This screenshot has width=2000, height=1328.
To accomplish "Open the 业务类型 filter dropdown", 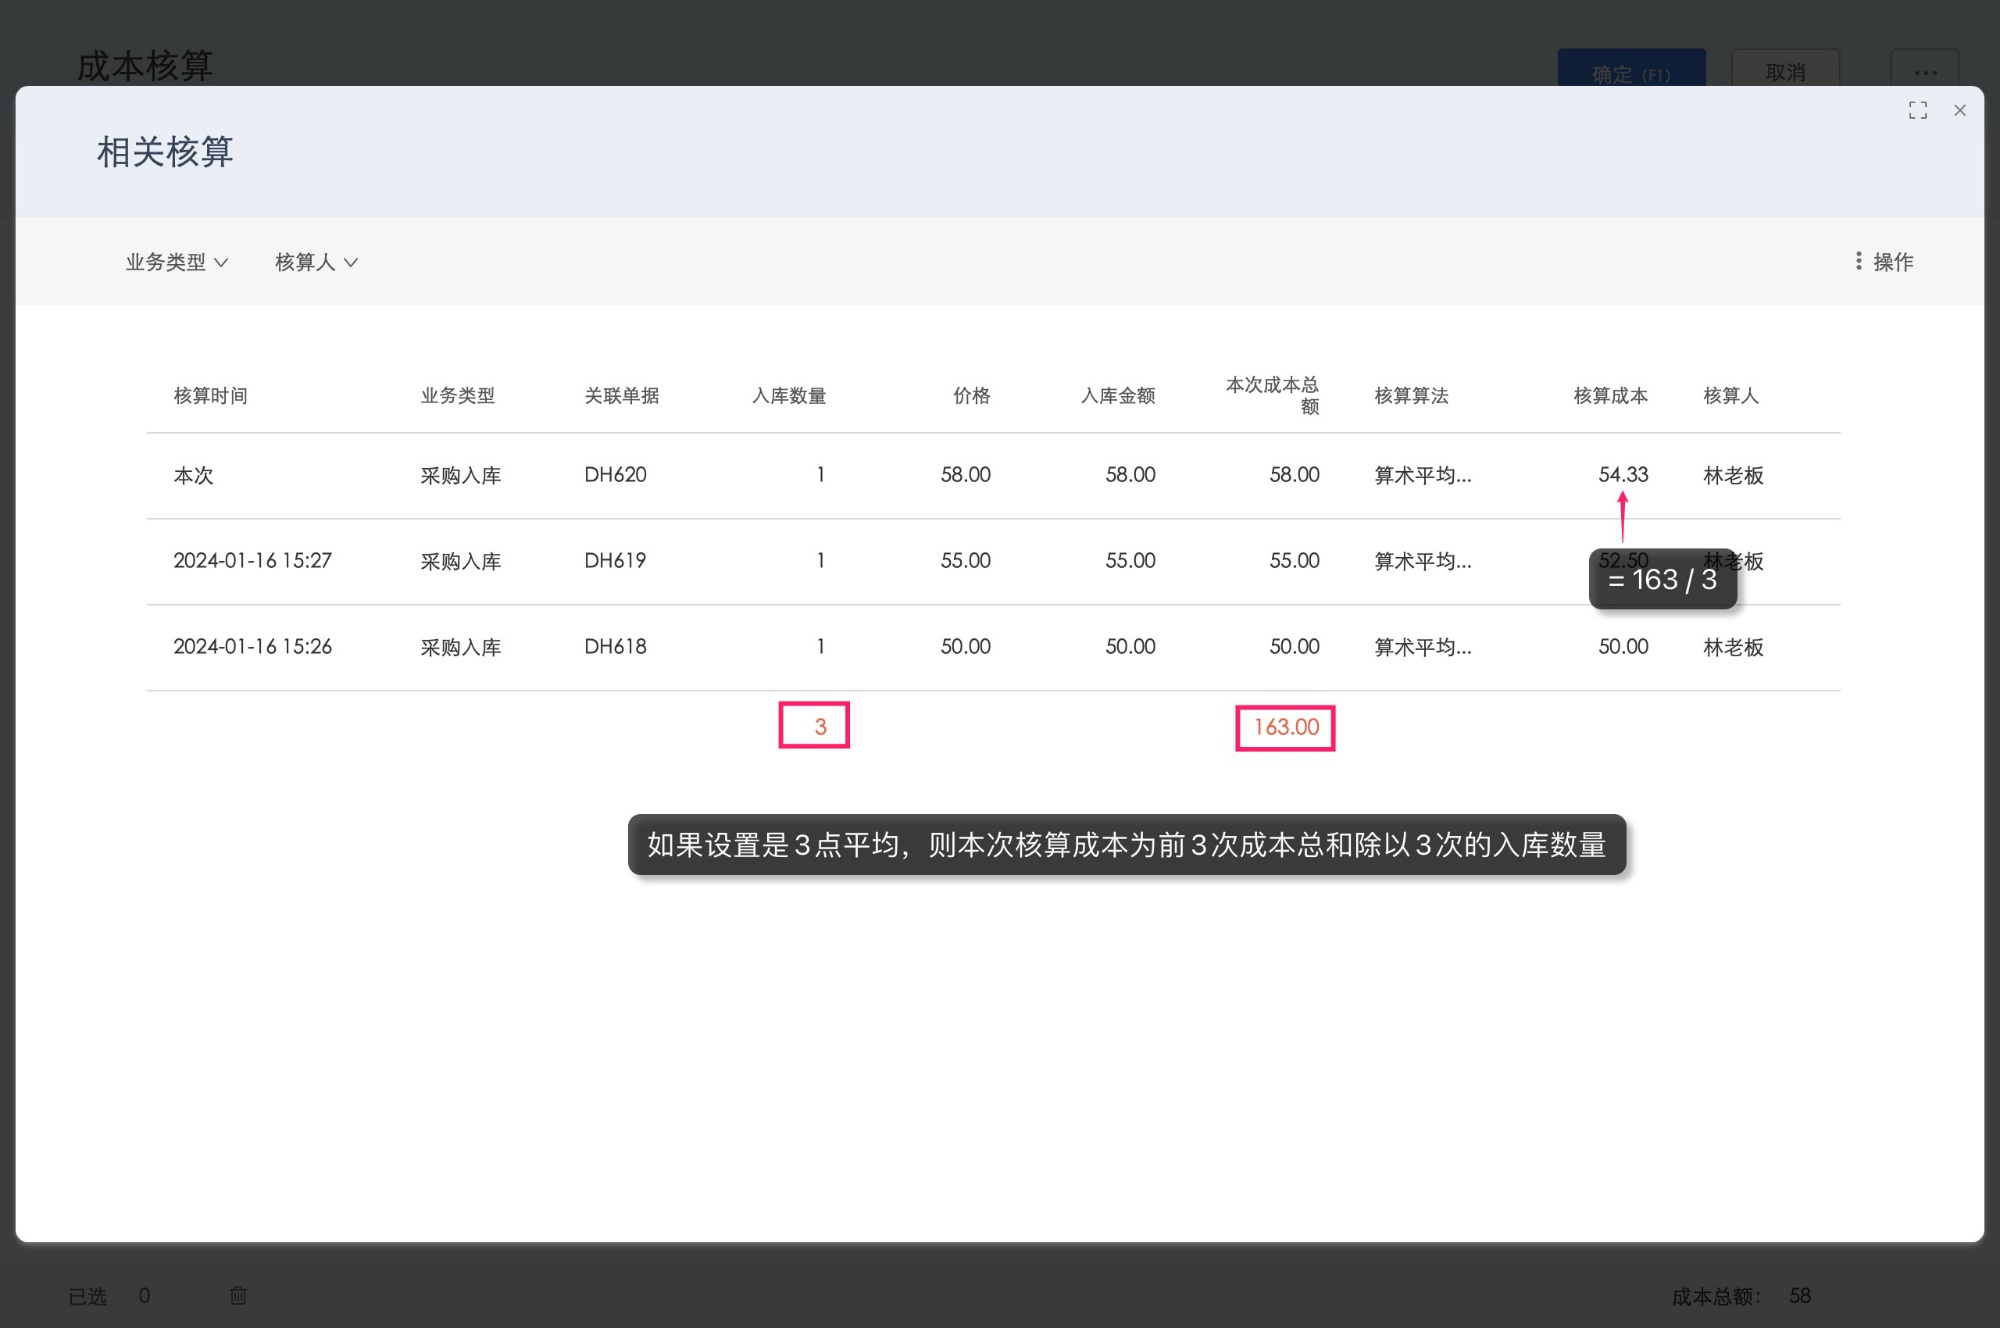I will [176, 261].
